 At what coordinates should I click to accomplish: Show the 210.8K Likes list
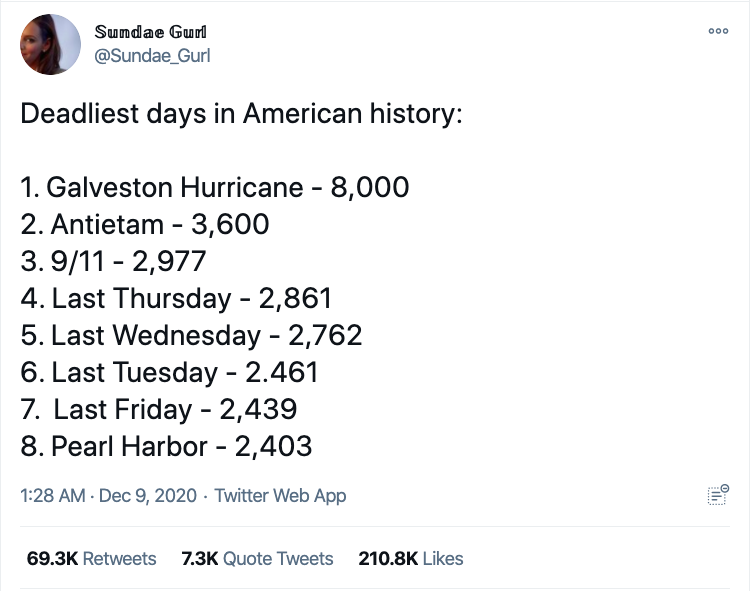410,558
